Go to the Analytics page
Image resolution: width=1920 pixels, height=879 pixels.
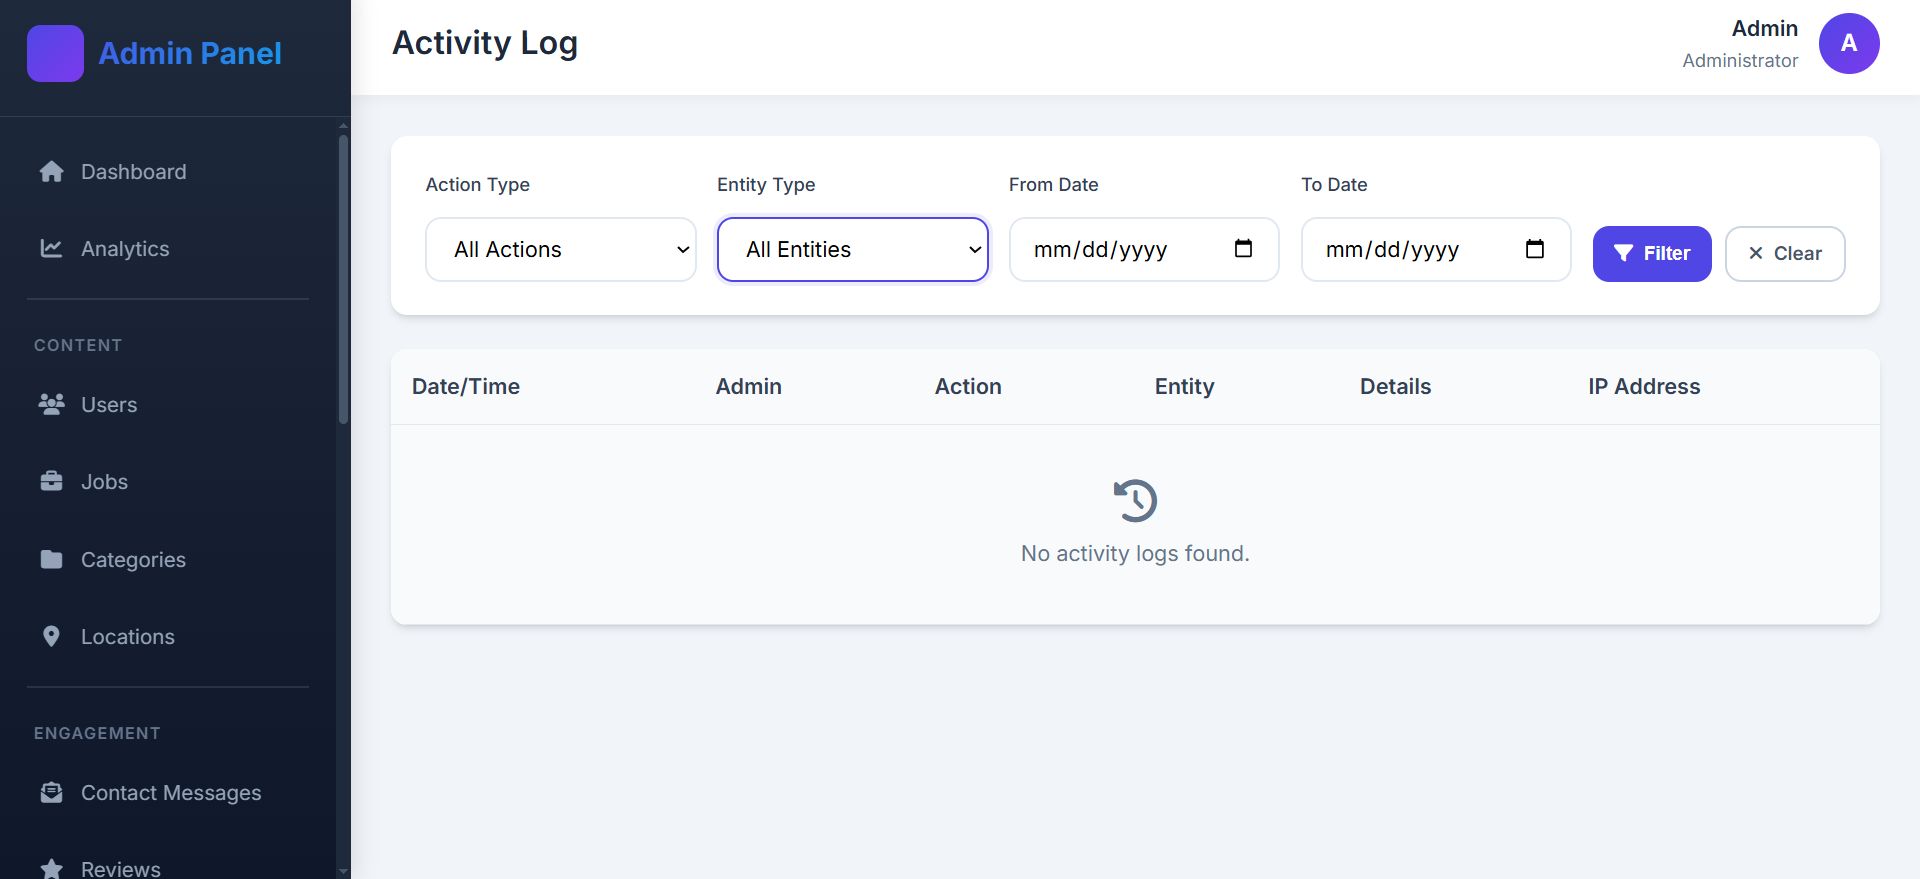tap(125, 249)
